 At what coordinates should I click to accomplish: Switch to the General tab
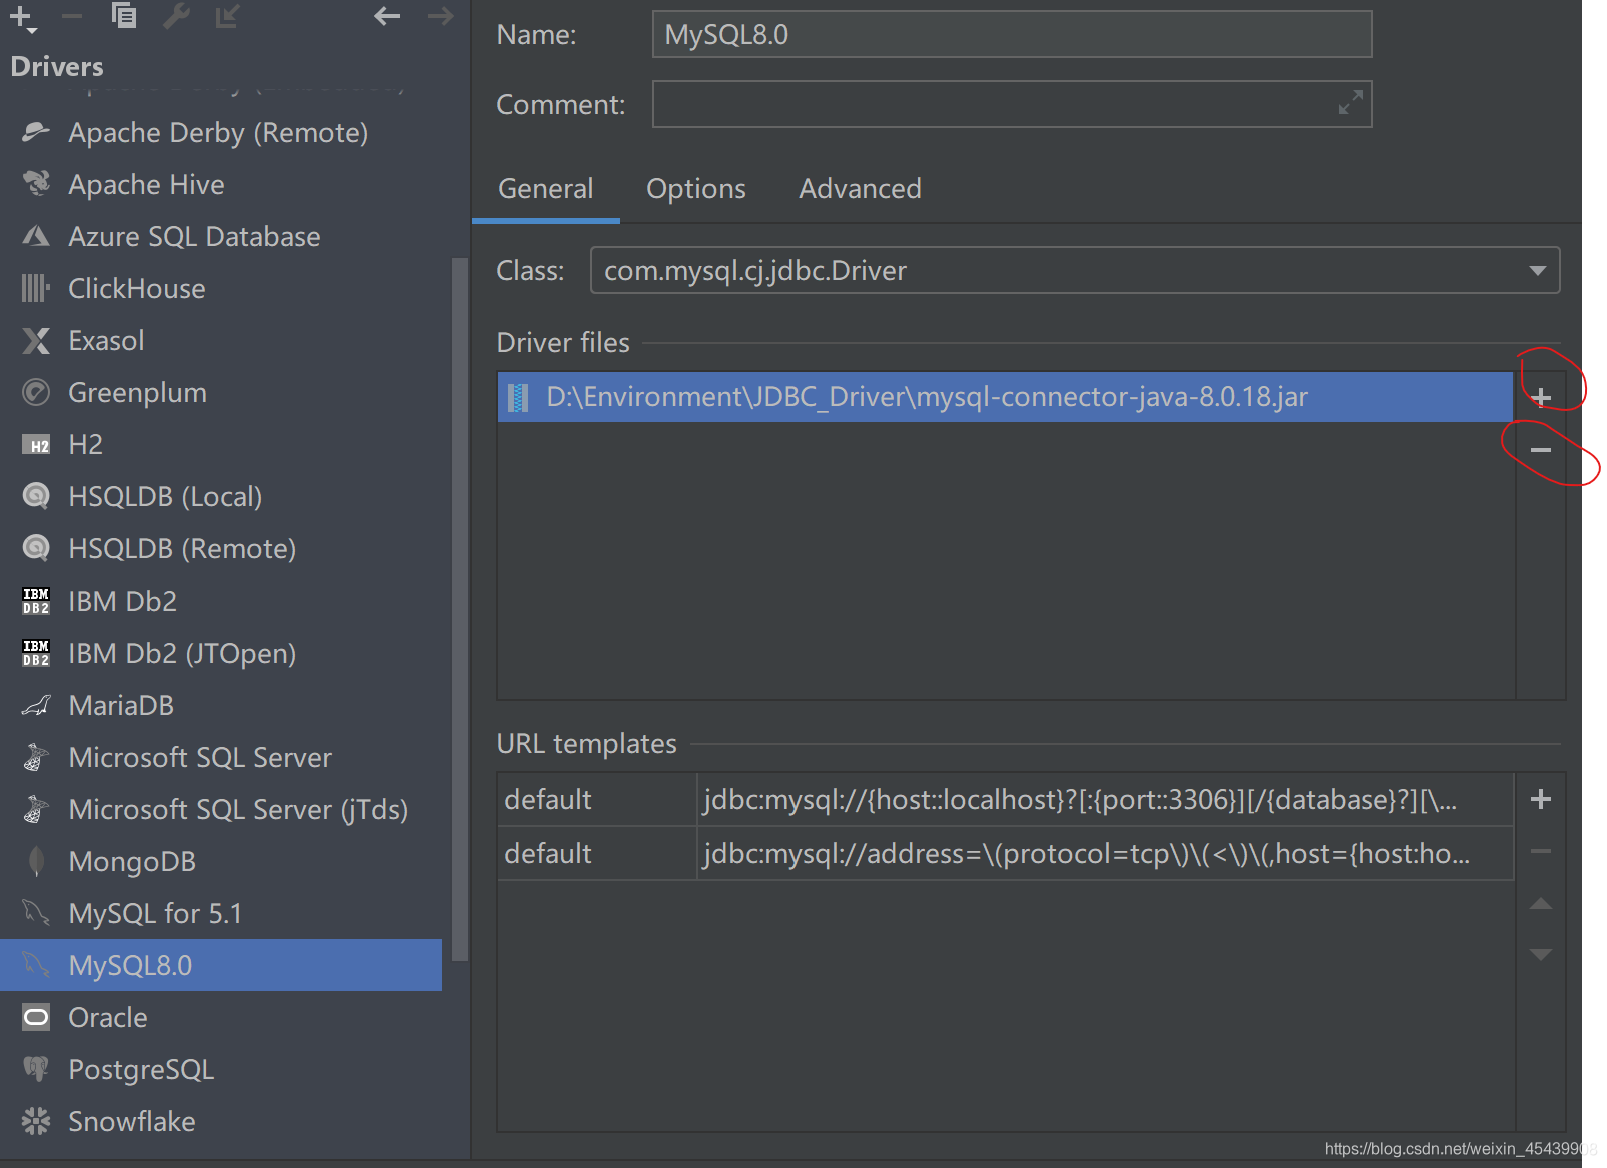coord(546,188)
